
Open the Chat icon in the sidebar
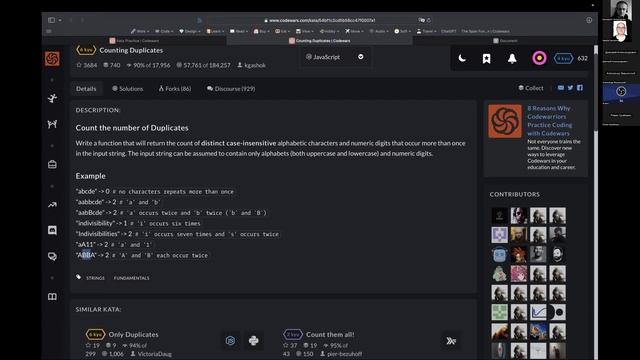pos(52,231)
